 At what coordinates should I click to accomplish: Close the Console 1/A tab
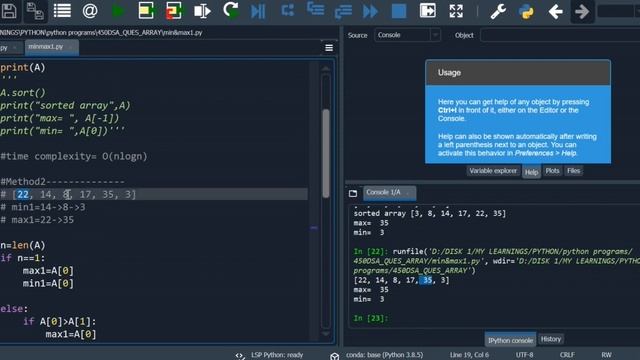point(408,193)
